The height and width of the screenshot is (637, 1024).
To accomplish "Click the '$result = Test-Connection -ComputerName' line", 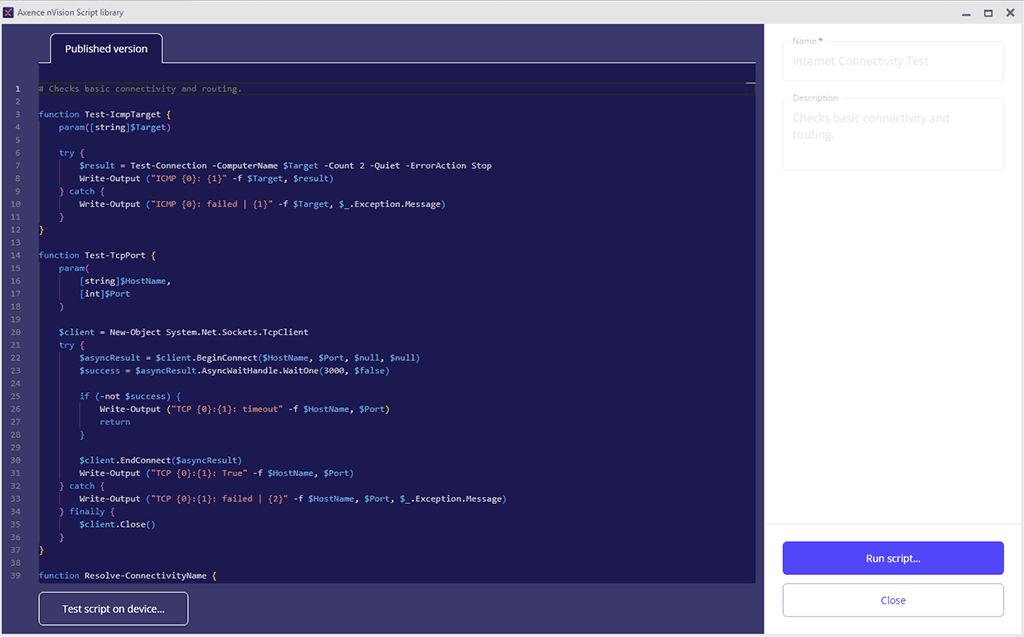I will pyautogui.click(x=285, y=166).
